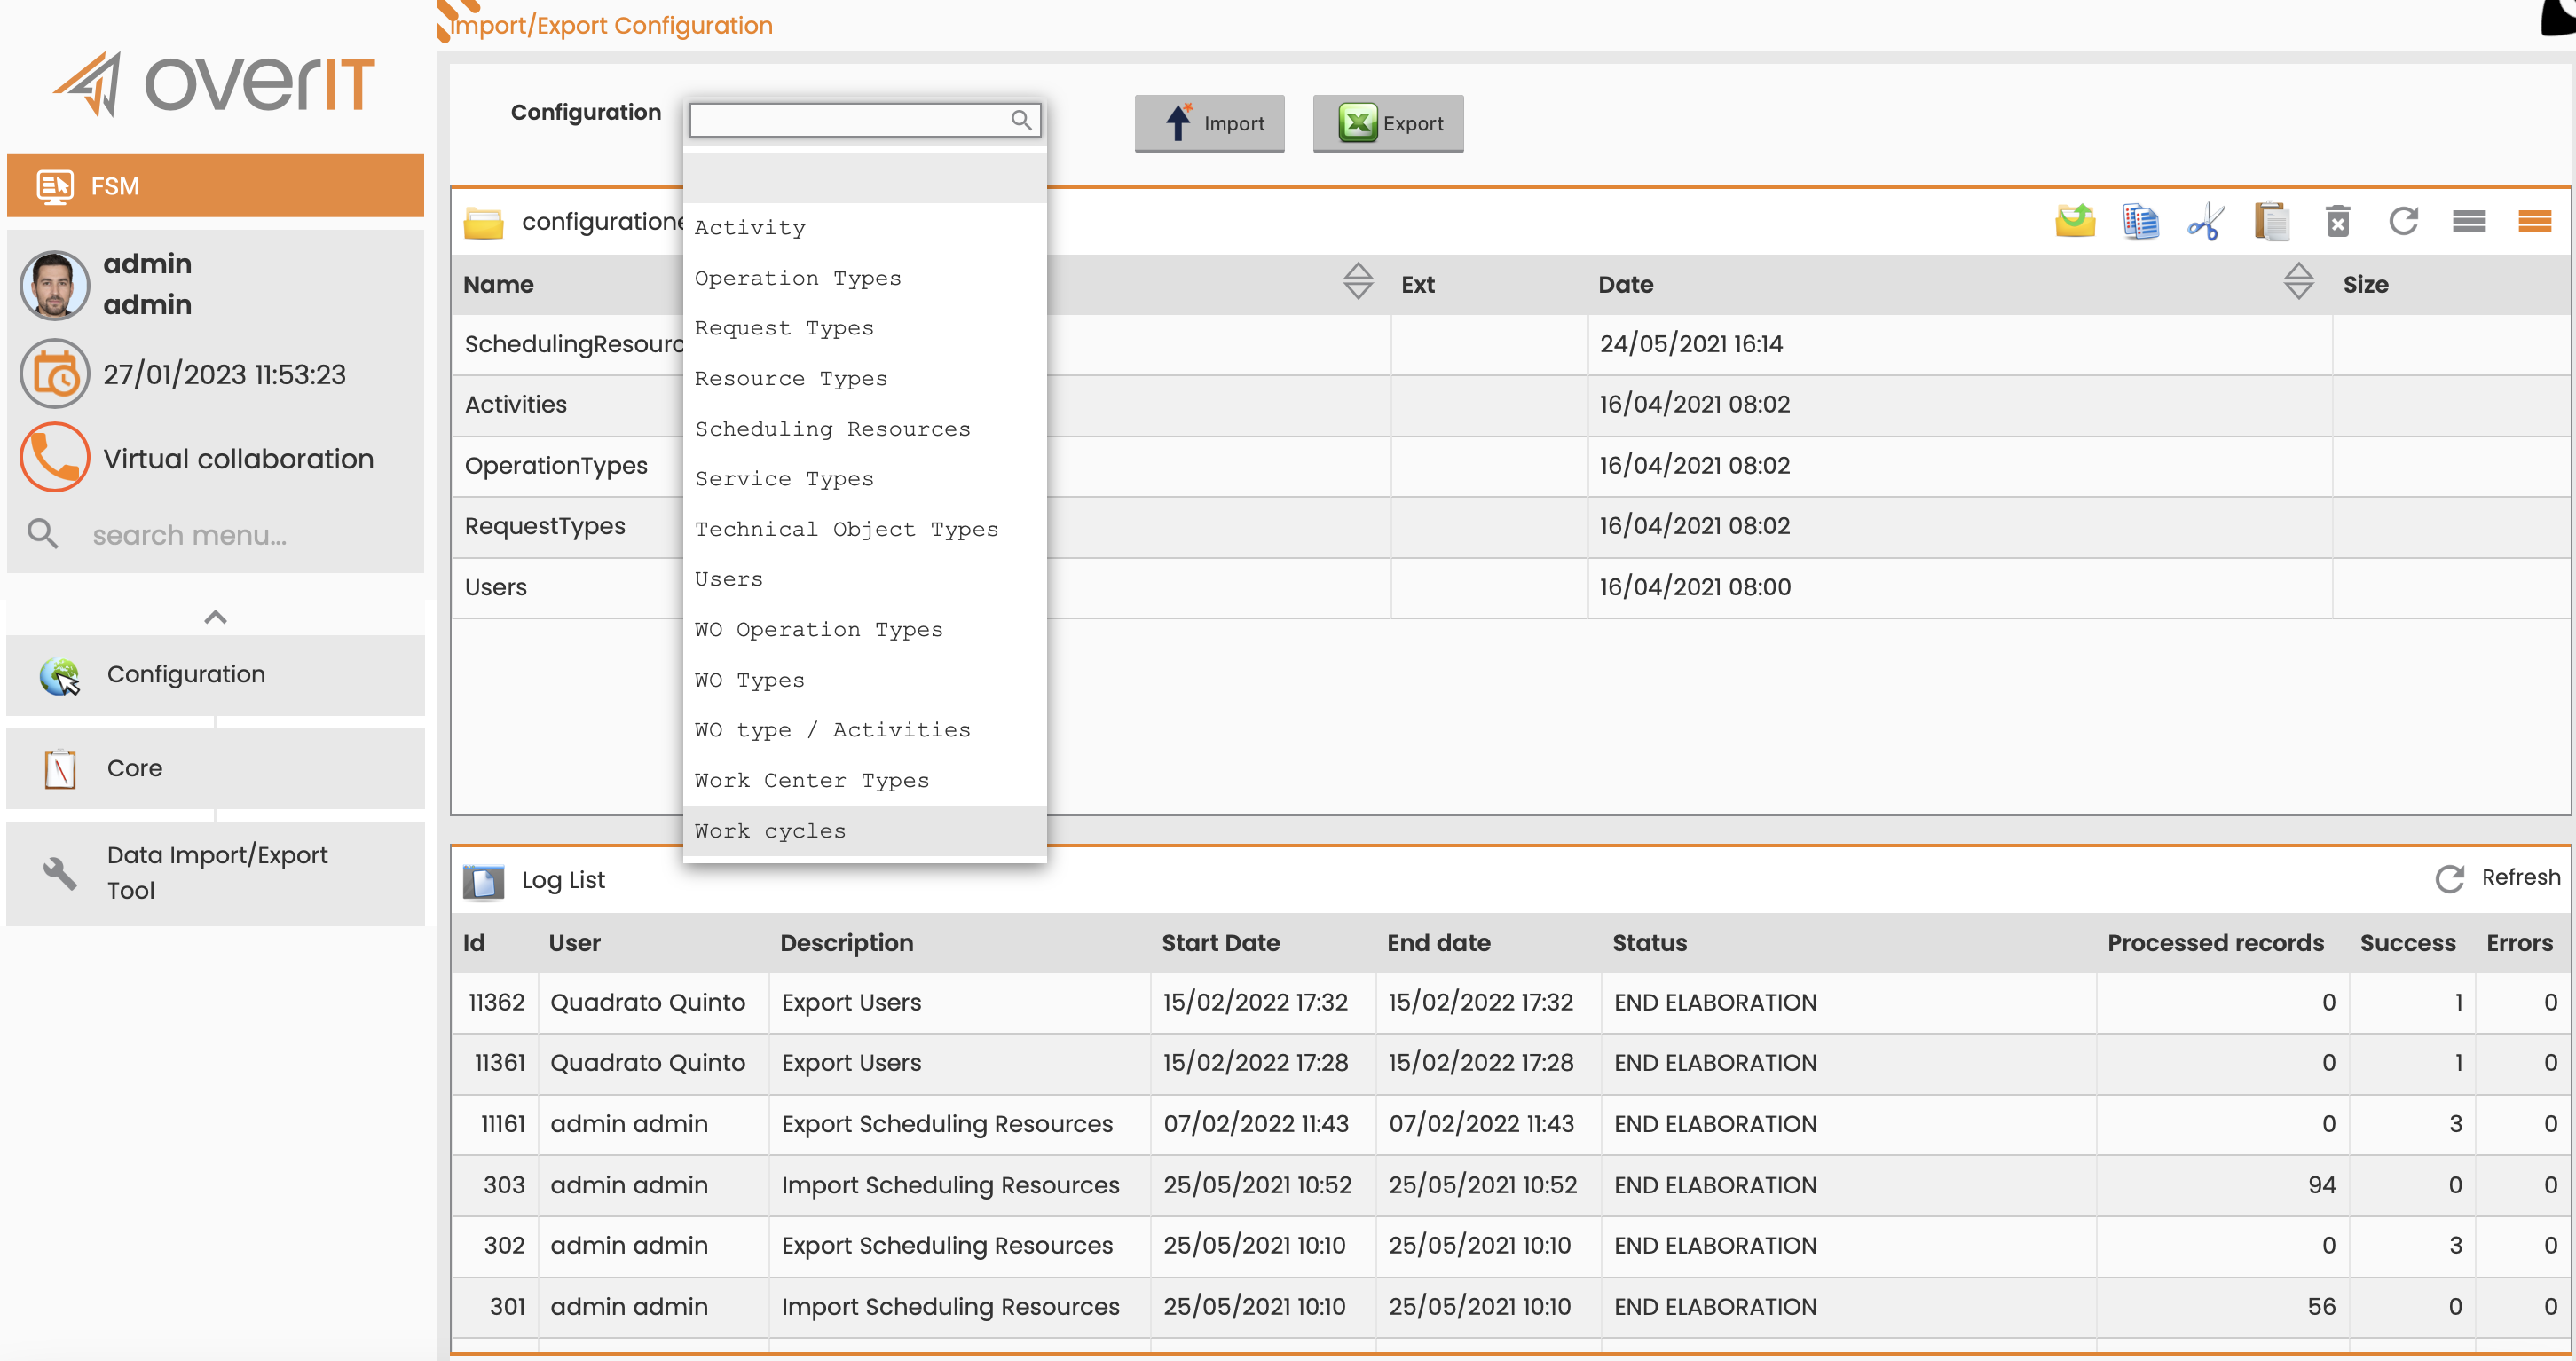Click the upload/import green folder toolbar icon

click(x=2075, y=221)
